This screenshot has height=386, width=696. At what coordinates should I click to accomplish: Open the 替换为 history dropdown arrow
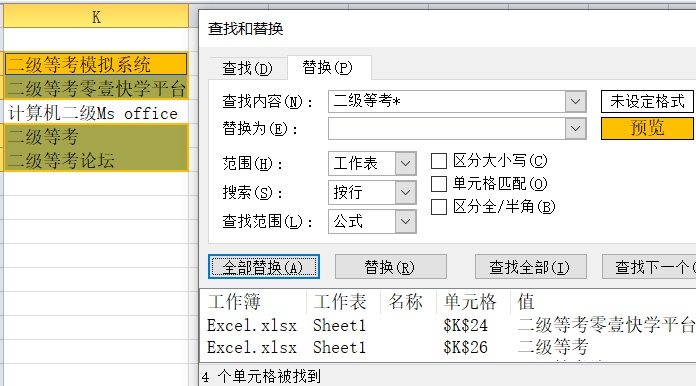point(576,129)
